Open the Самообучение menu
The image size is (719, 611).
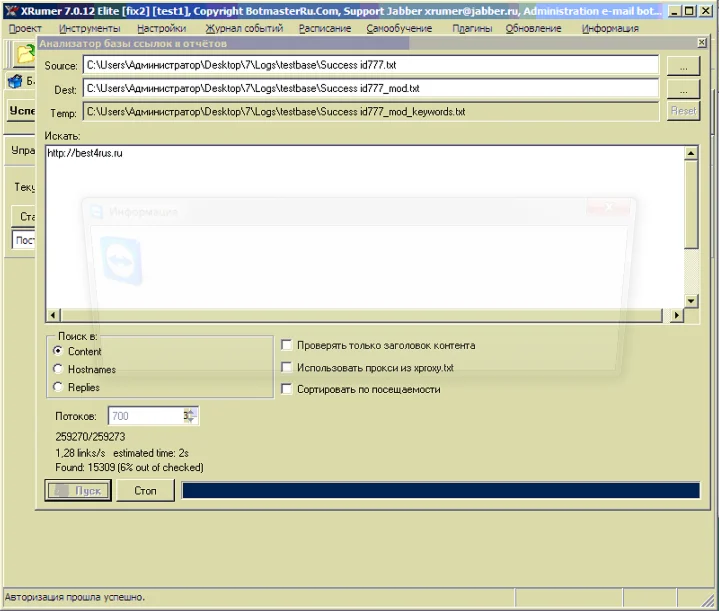click(399, 28)
